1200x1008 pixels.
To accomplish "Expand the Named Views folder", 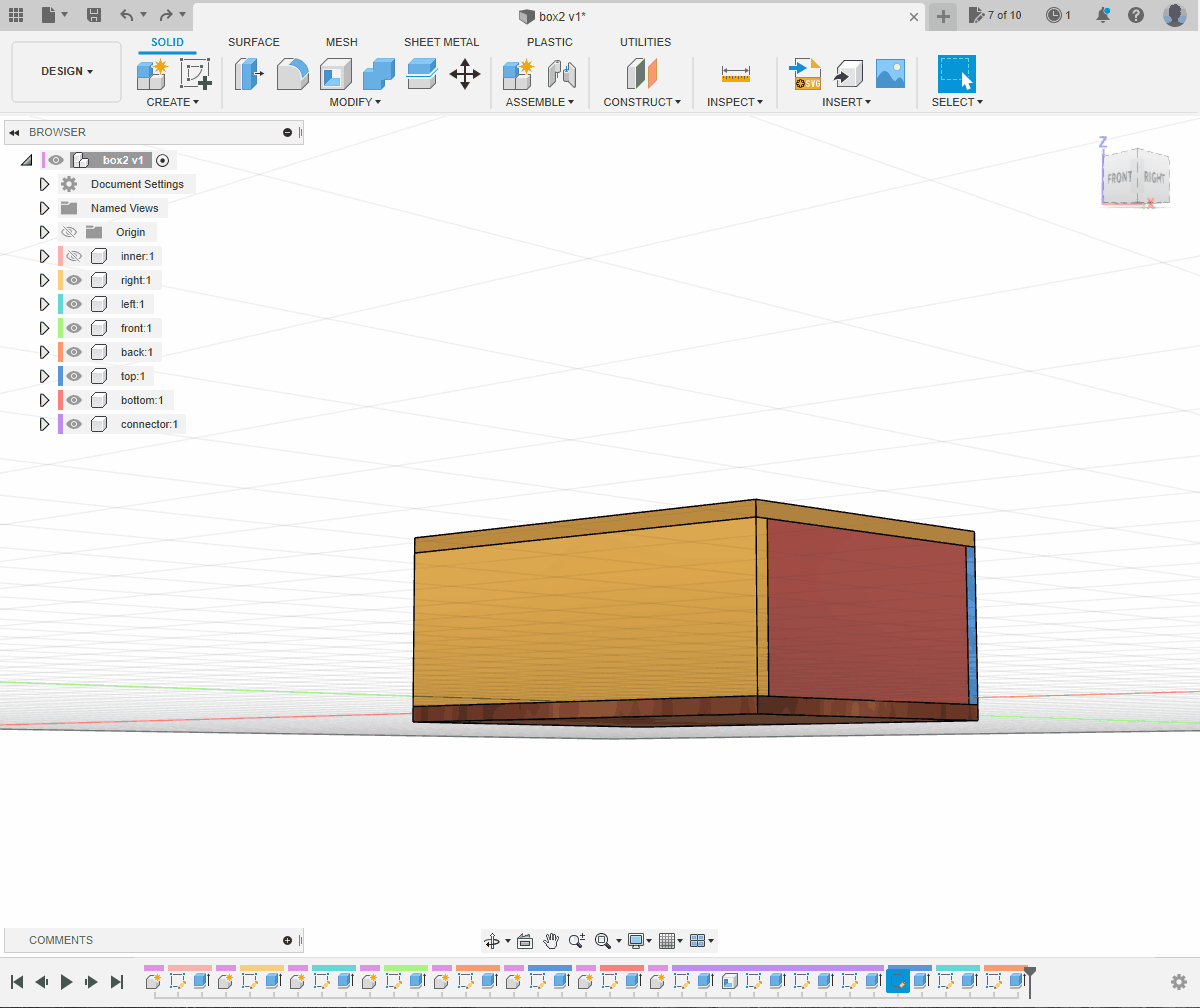I will (x=44, y=208).
